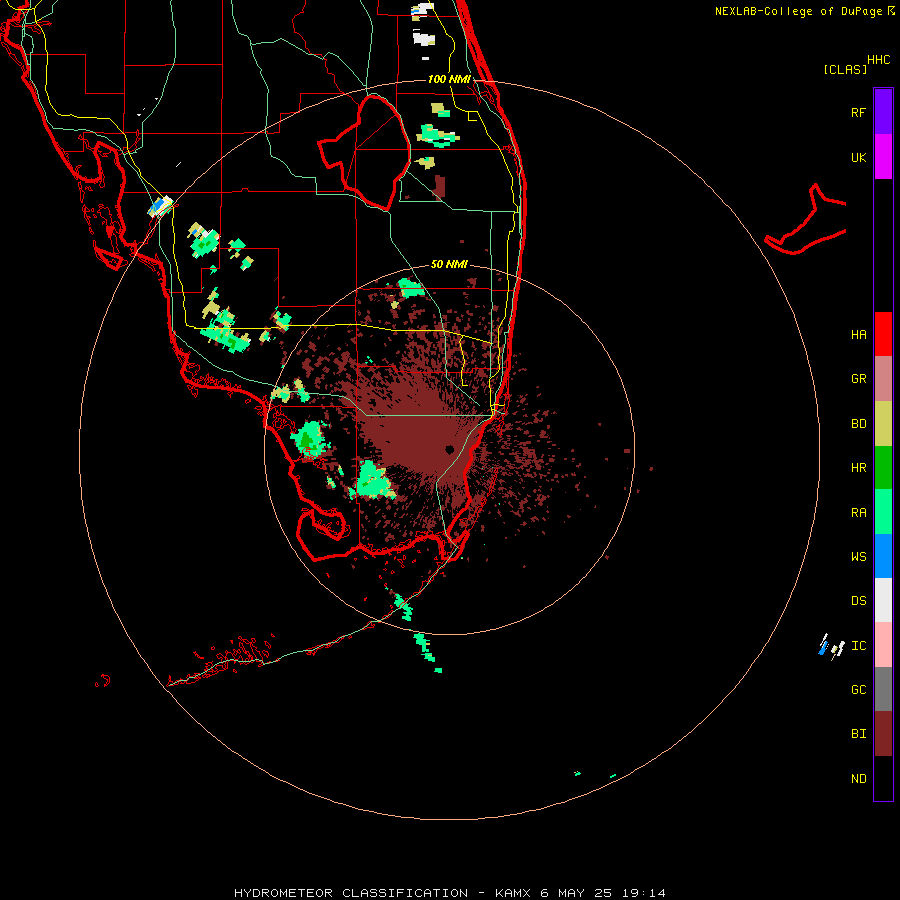Viewport: 900px width, 900px height.
Task: Click the GR pink legend swatch
Action: click(883, 379)
